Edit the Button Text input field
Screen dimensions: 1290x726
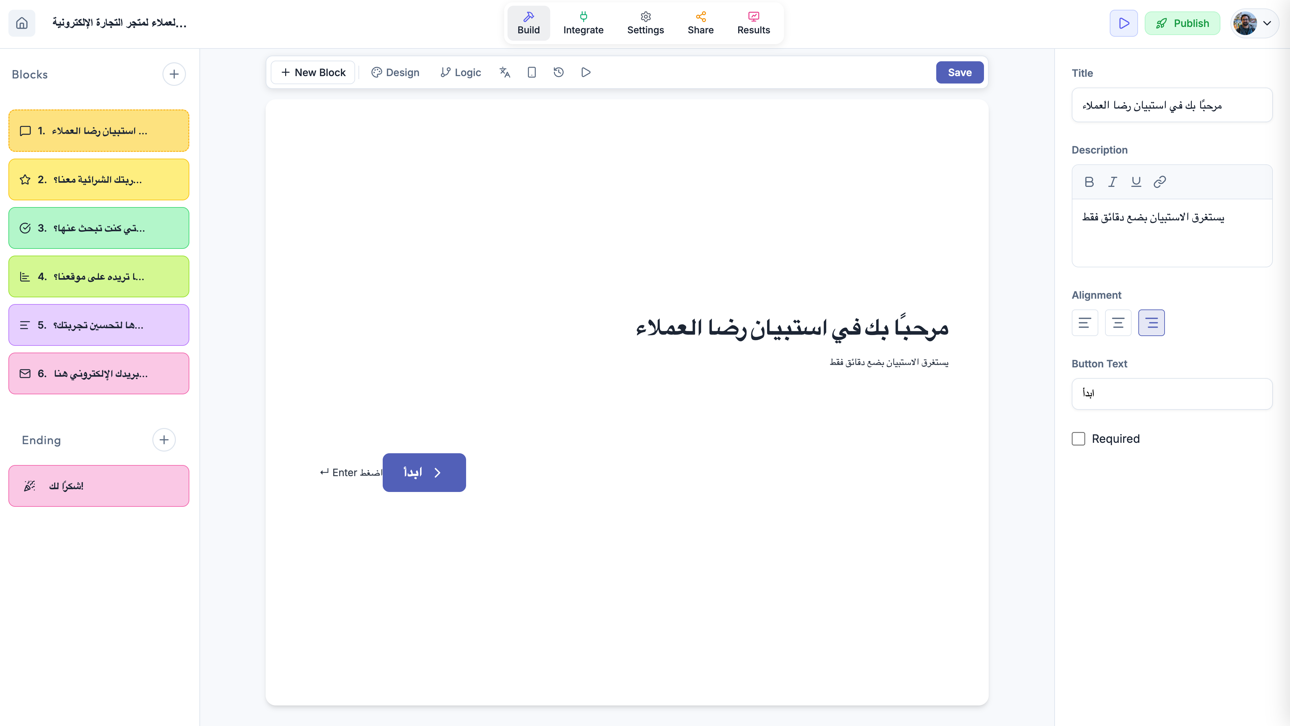(1171, 393)
